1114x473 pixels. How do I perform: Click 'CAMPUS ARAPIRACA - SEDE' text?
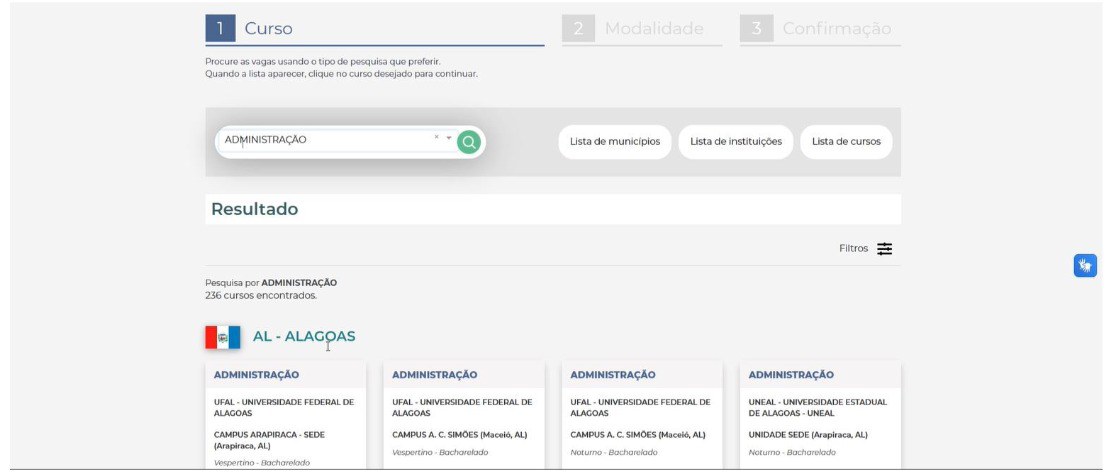click(x=269, y=435)
